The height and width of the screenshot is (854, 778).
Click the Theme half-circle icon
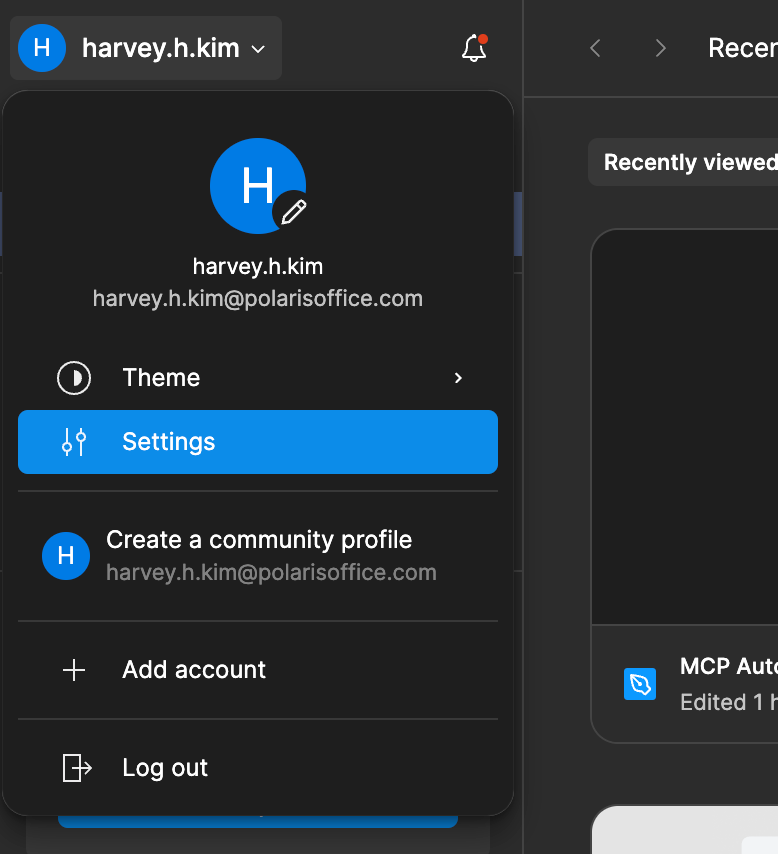pos(74,378)
